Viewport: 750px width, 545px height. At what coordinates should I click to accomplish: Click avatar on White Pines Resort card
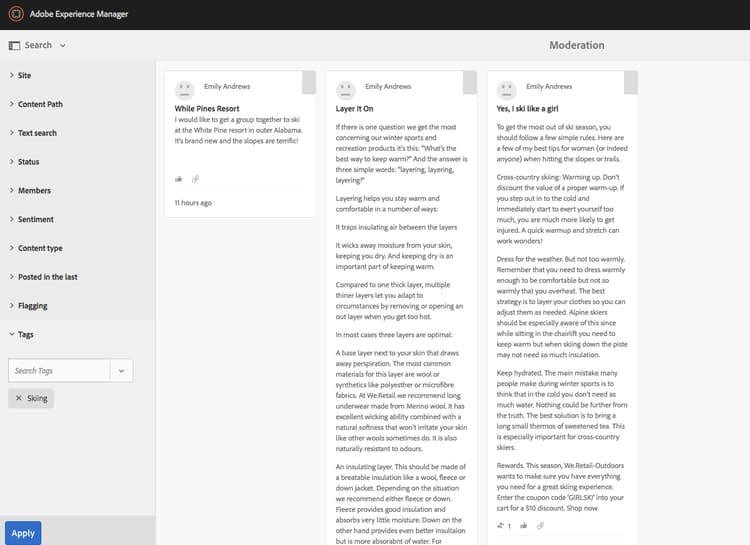[x=184, y=89]
